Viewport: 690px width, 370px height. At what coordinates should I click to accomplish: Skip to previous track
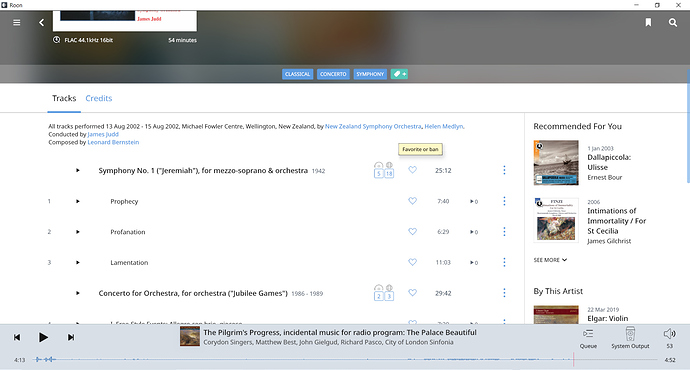[x=17, y=337]
